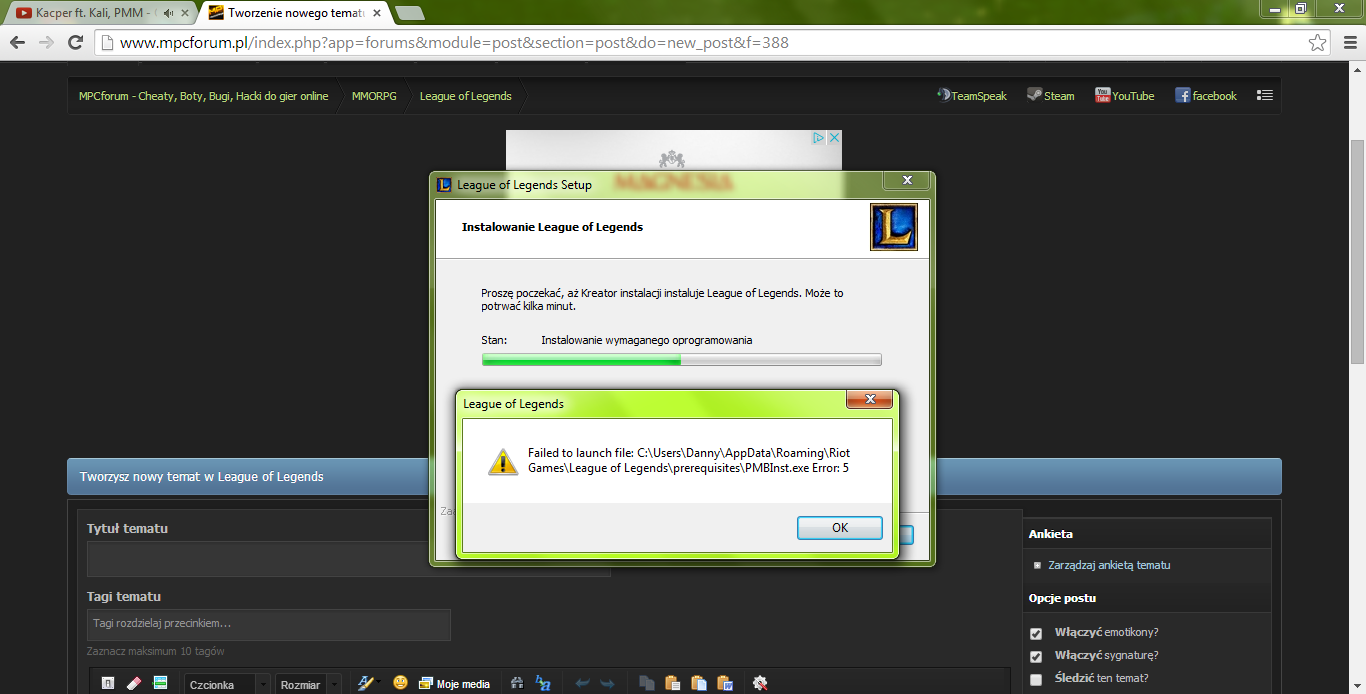The height and width of the screenshot is (694, 1366).
Task: Open the Rozmiar size dropdown
Action: click(309, 684)
